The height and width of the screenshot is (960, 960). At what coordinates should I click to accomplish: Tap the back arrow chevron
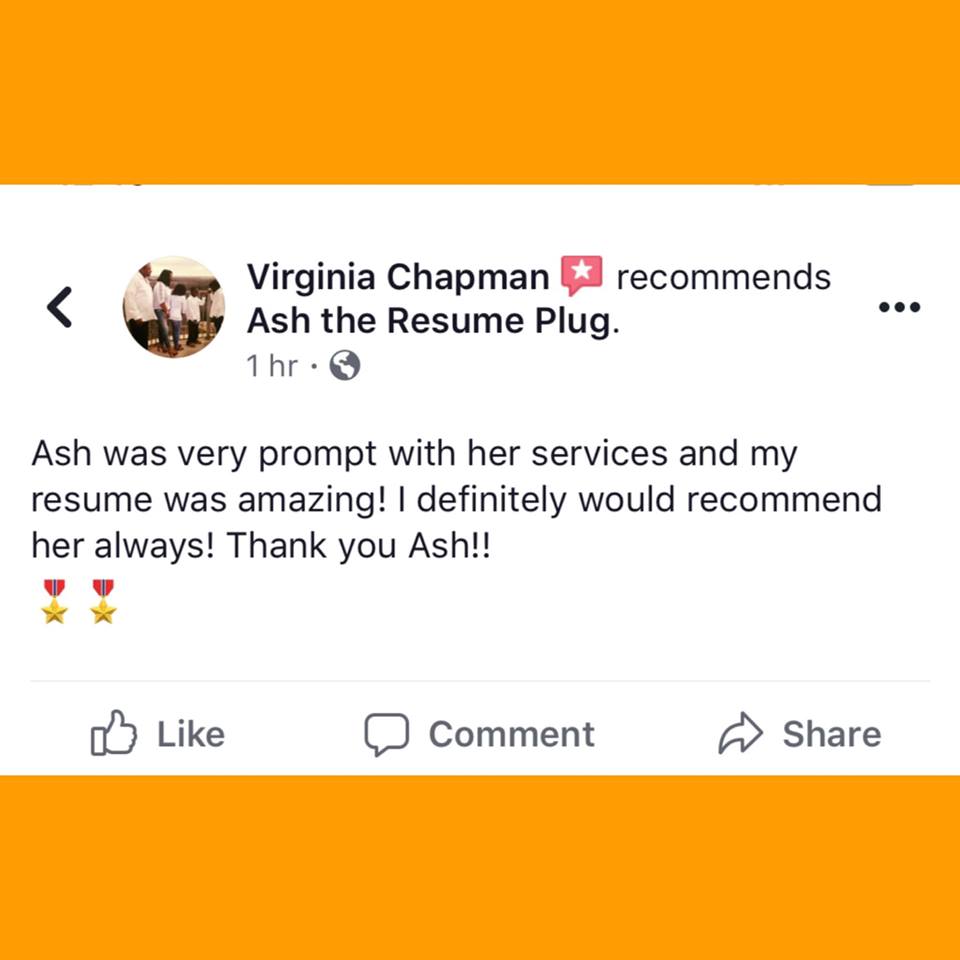click(60, 307)
